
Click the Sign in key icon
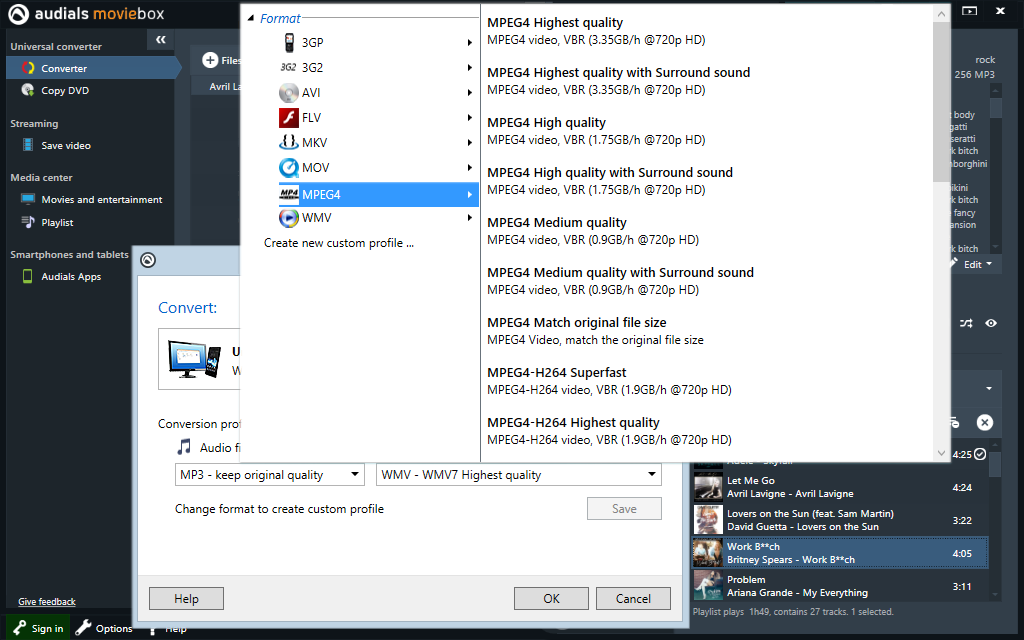[x=20, y=628]
